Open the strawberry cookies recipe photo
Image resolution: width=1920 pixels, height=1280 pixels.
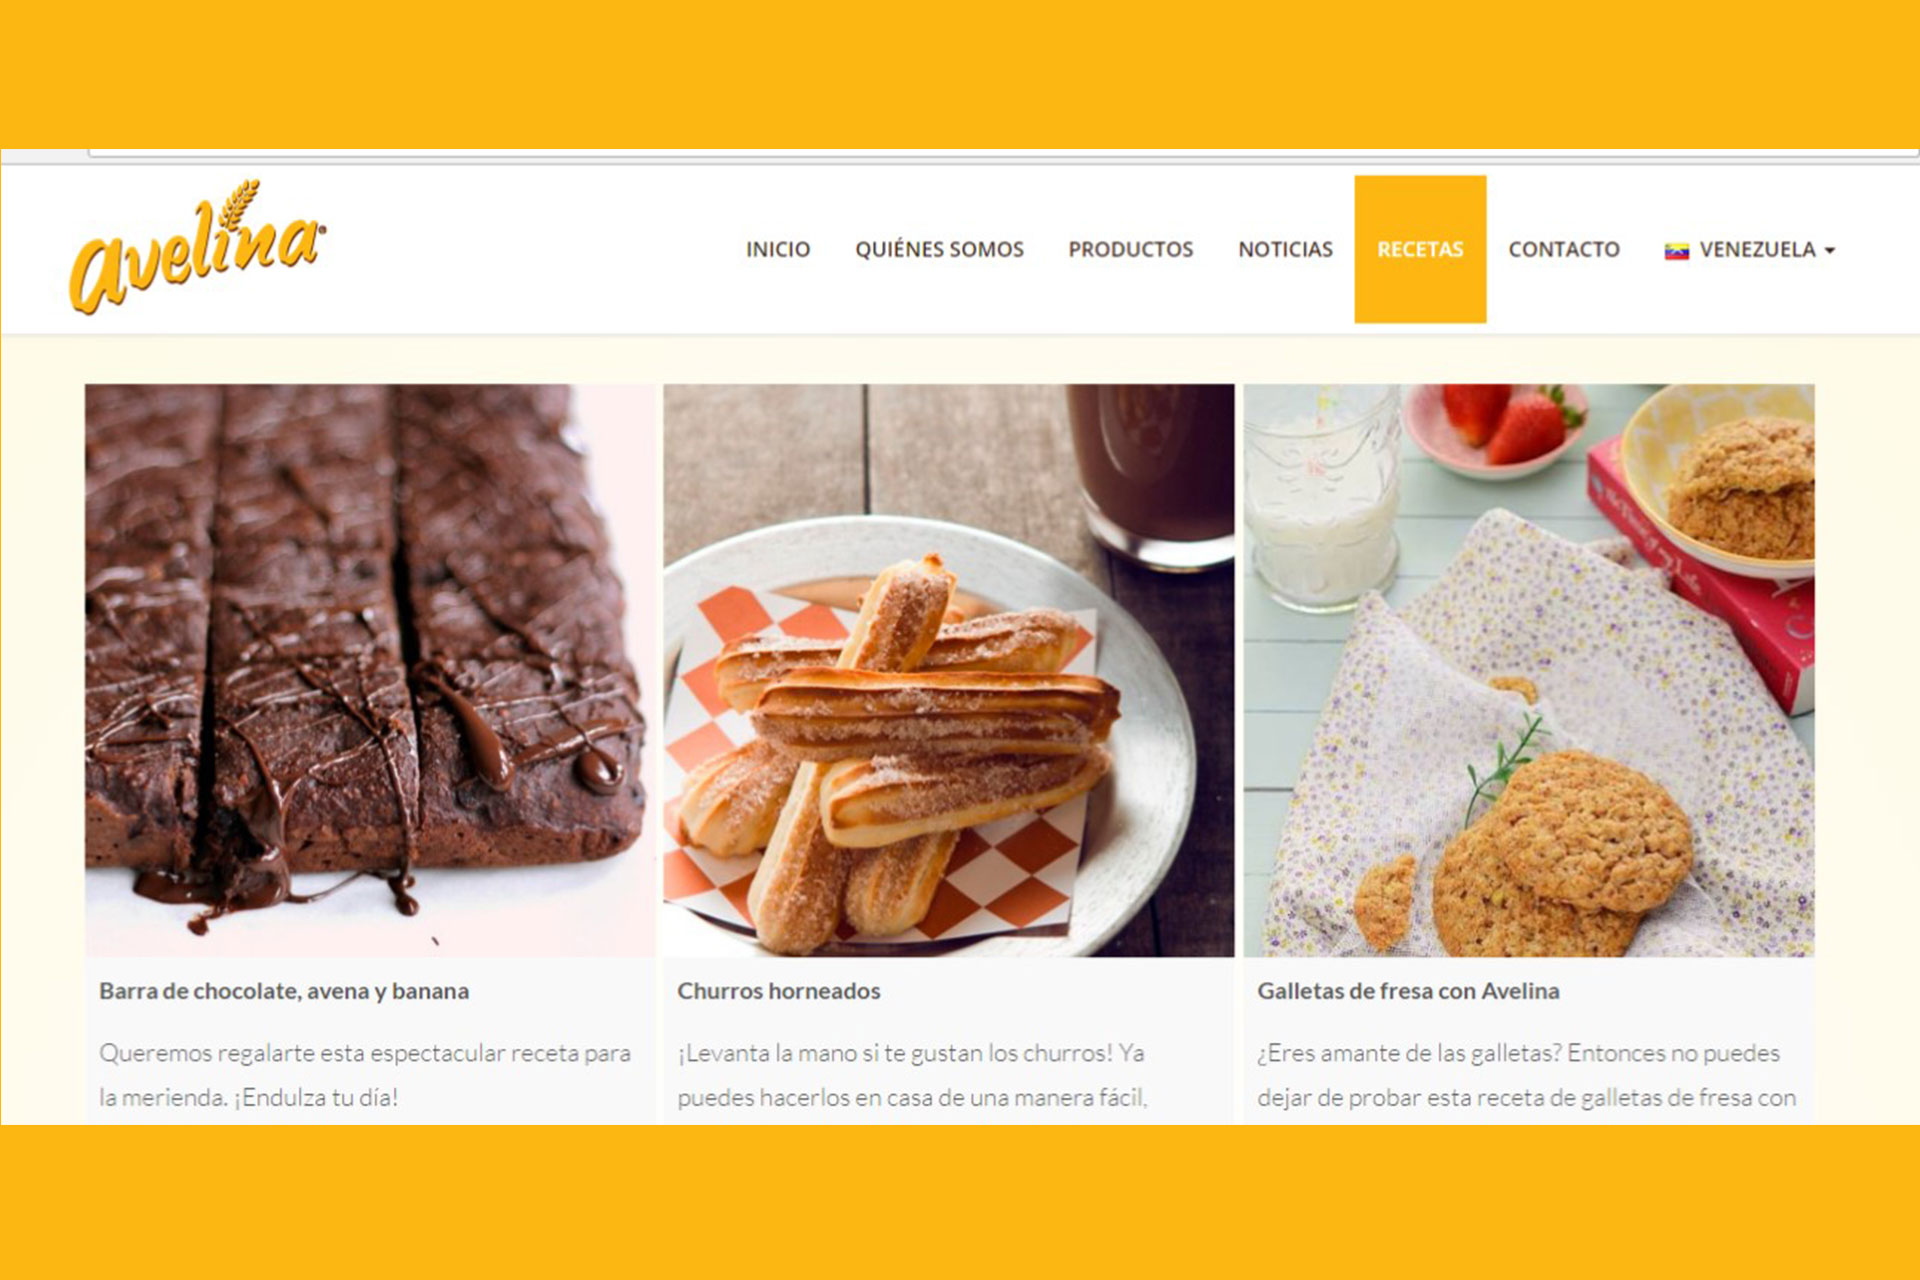(1529, 670)
